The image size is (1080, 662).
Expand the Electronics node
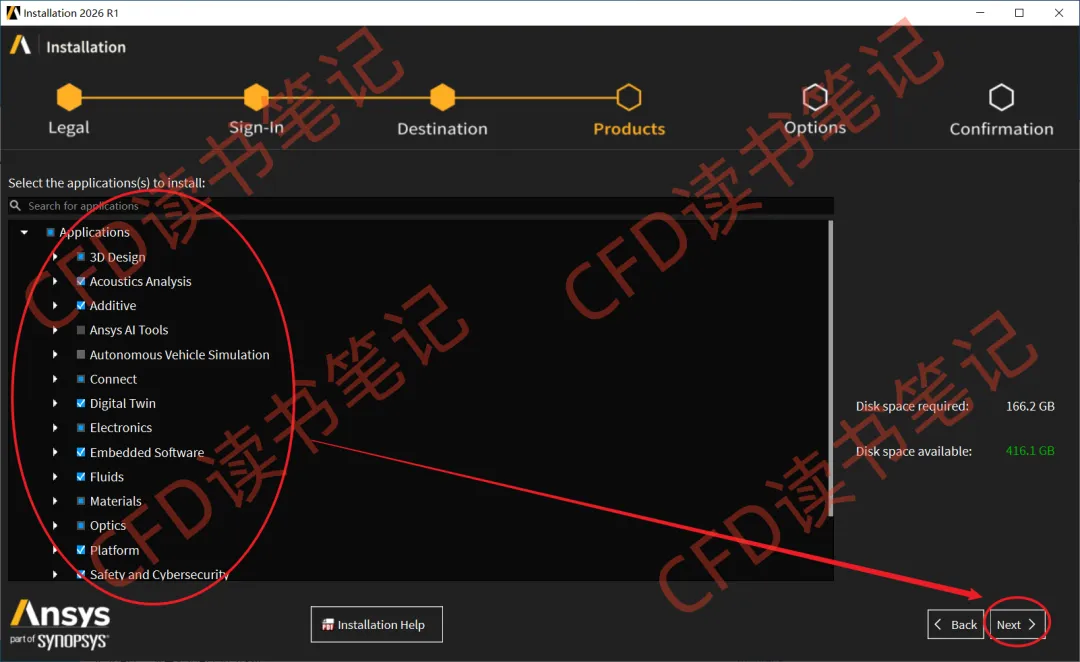pyautogui.click(x=55, y=428)
